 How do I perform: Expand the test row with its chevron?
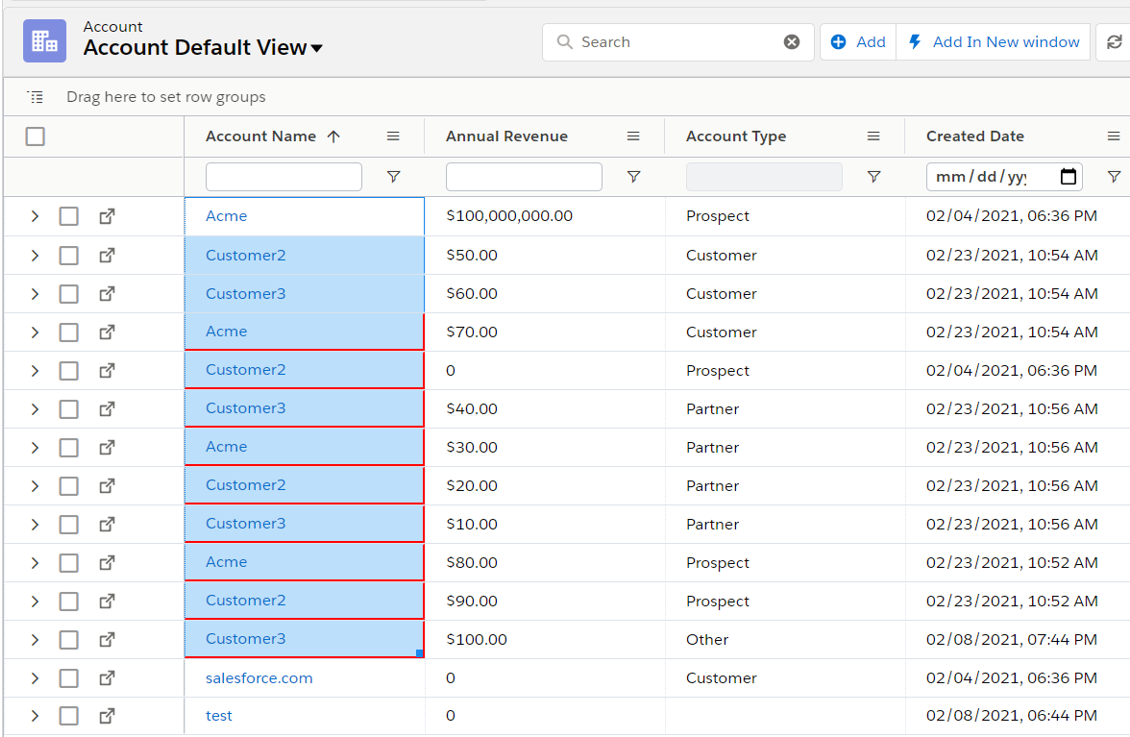[x=35, y=716]
